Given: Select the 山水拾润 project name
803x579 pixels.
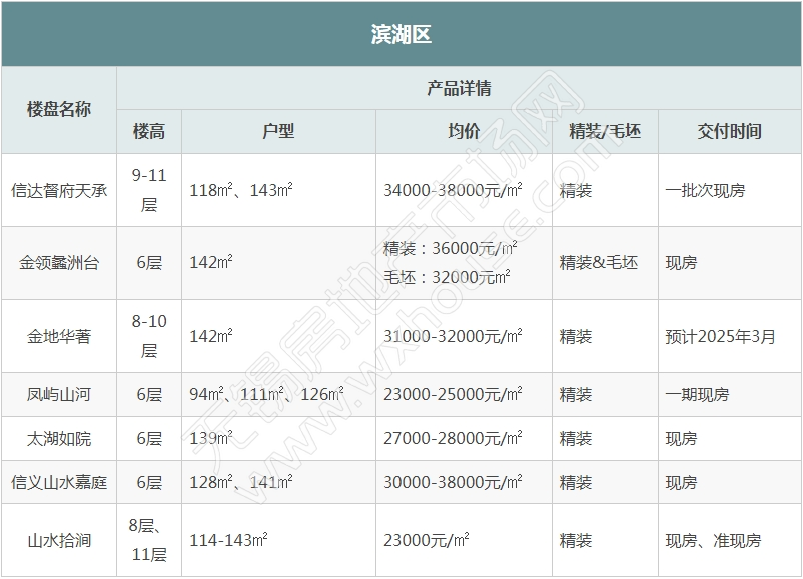Looking at the screenshot, I should [x=59, y=541].
